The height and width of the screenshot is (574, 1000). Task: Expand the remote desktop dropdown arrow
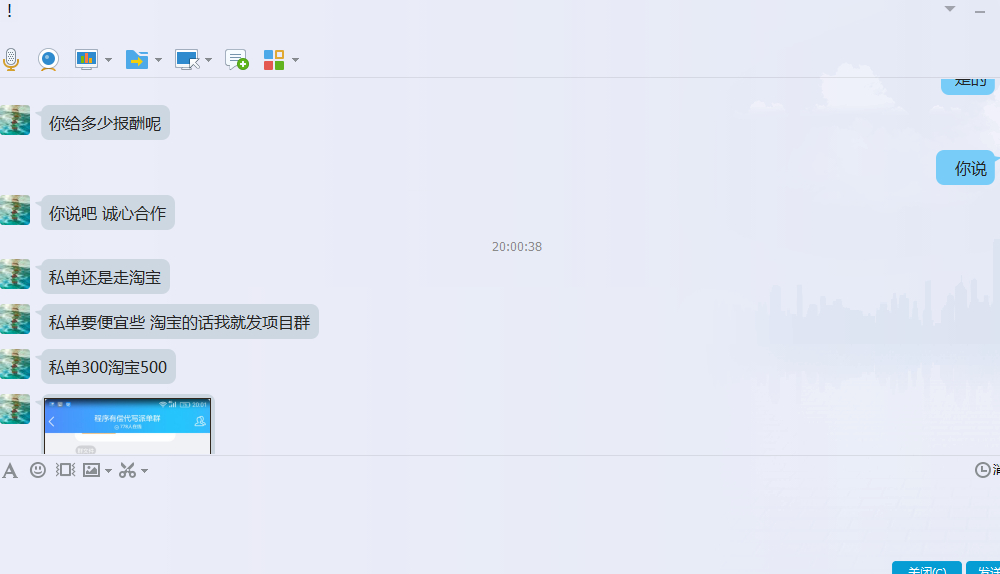209,60
